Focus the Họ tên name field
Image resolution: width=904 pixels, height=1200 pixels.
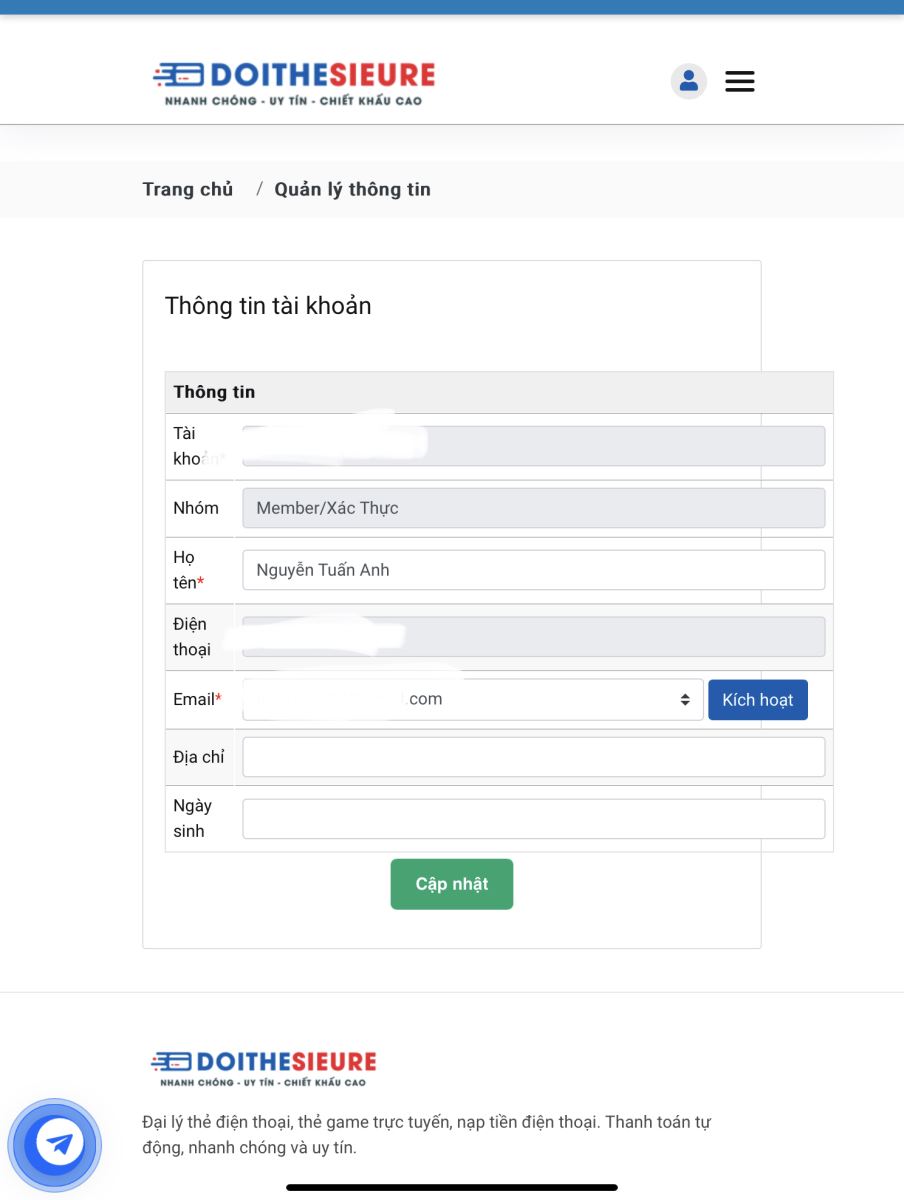click(x=533, y=570)
